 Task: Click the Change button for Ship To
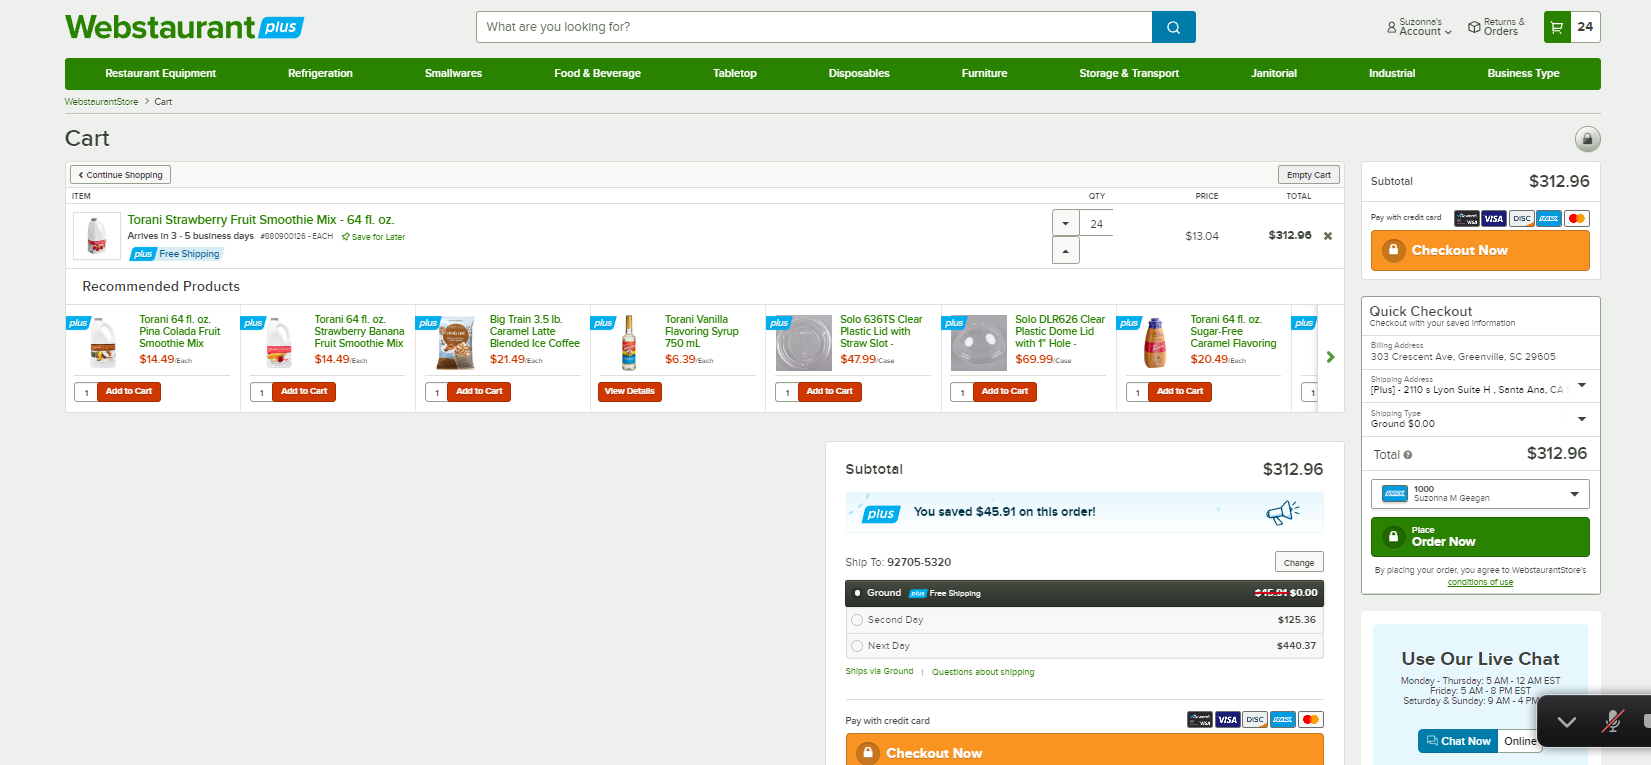1299,562
